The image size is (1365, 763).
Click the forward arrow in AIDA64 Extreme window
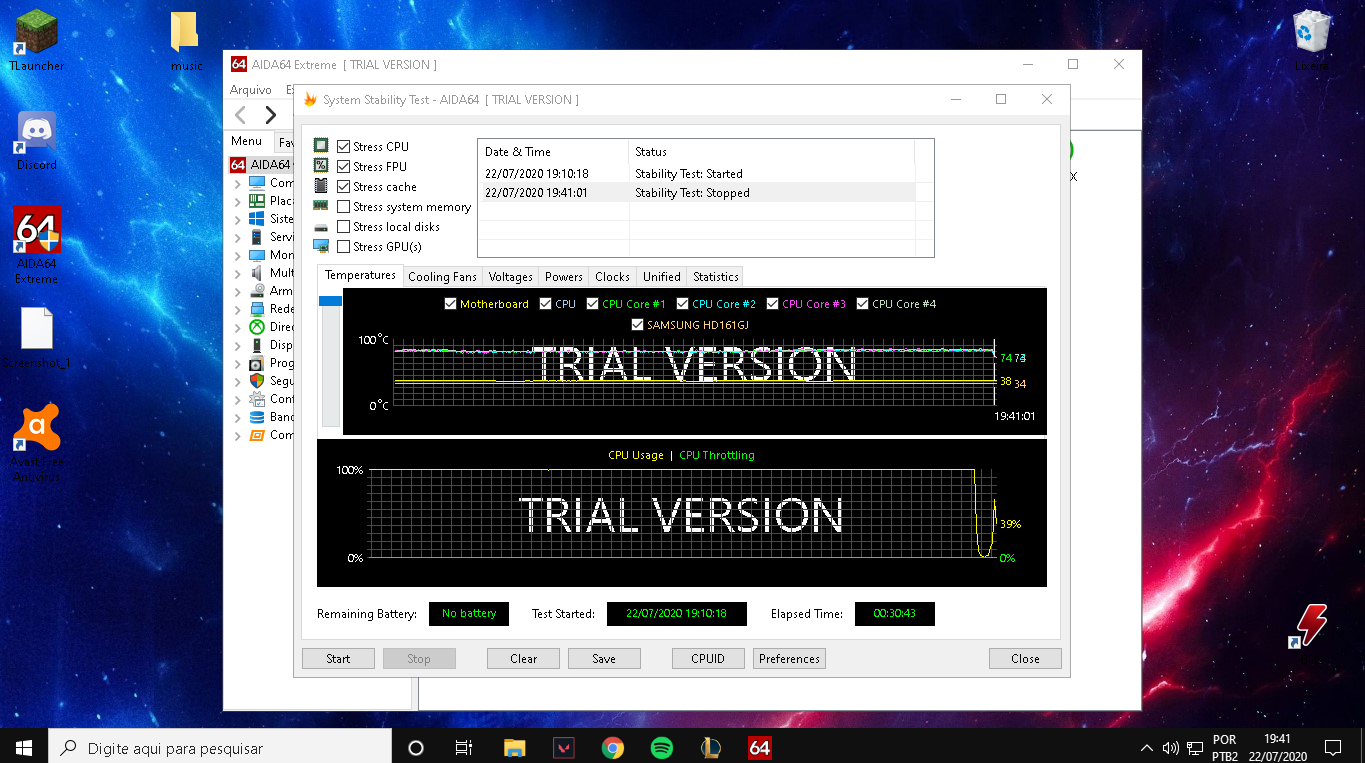[270, 114]
